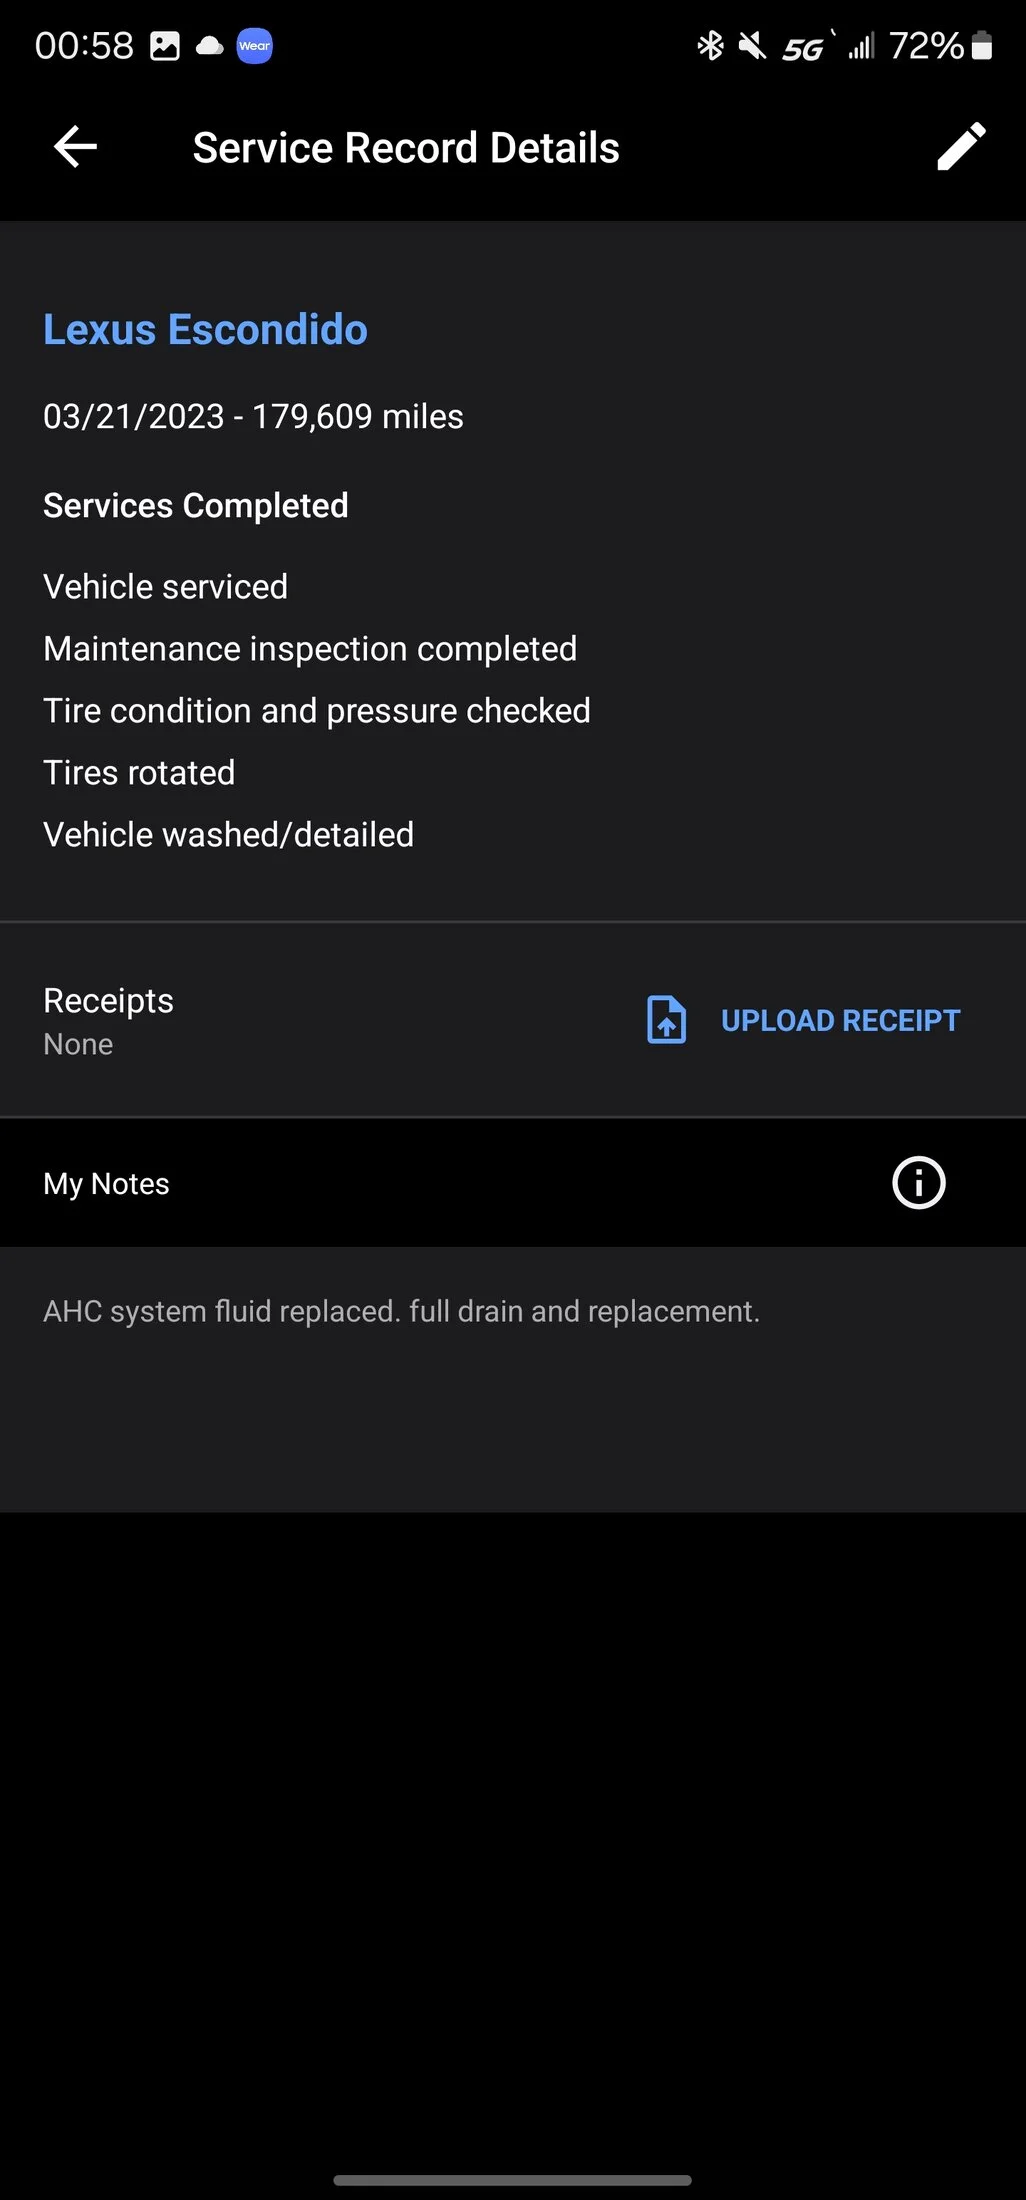Screen dimensions: 1026x2200
Task: Tap the My Notes section header
Action: point(106,1184)
